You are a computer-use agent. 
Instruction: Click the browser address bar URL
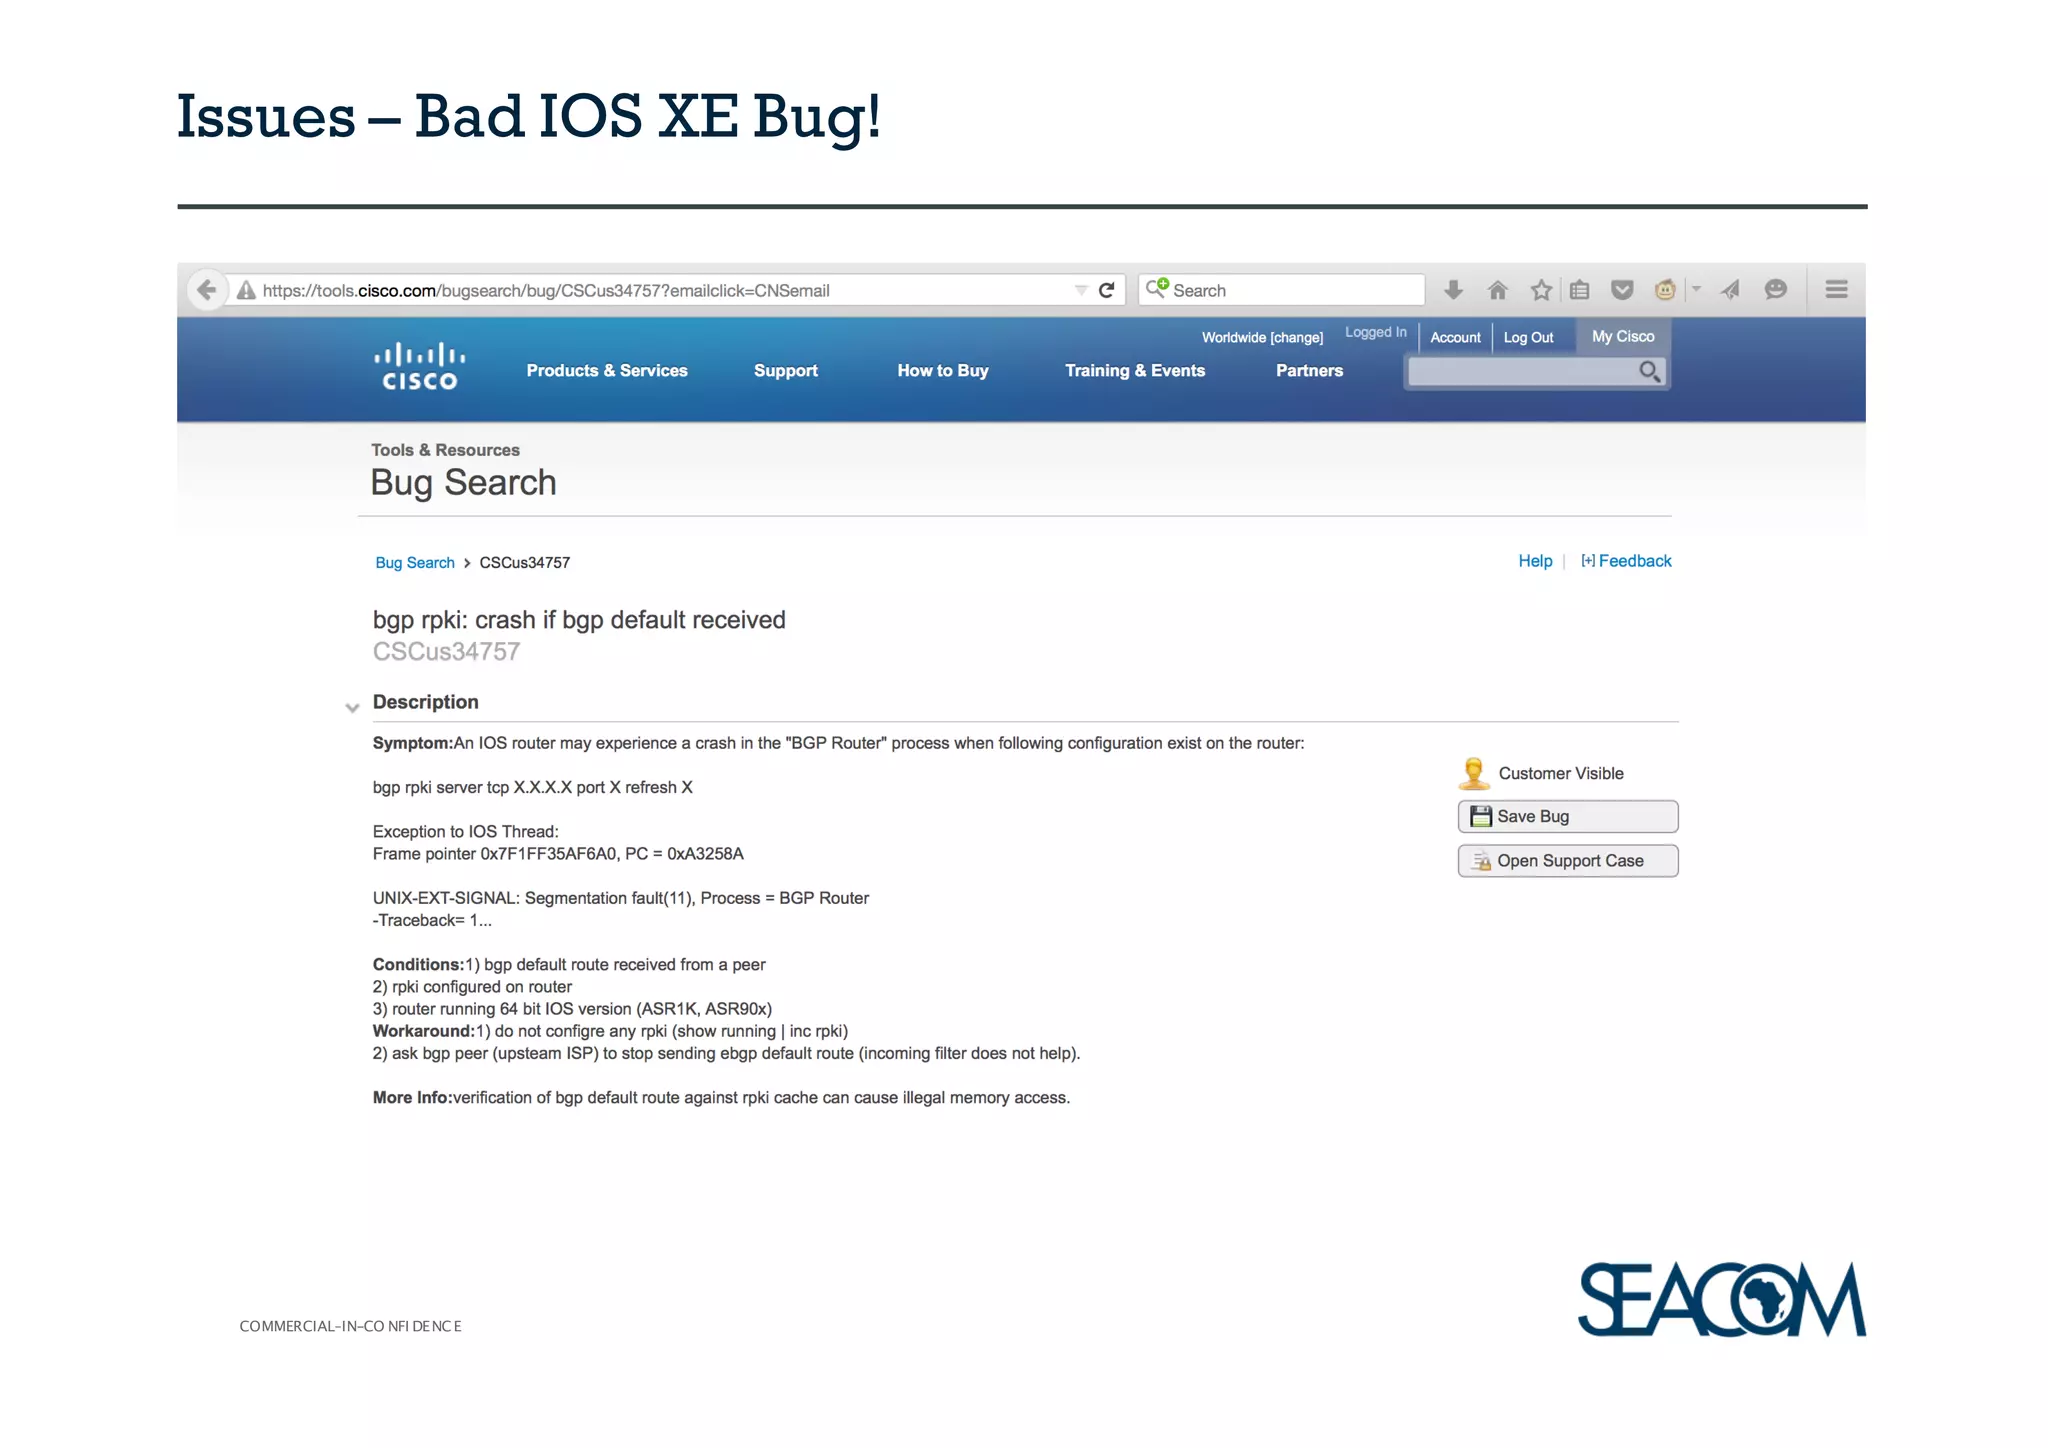point(546,291)
